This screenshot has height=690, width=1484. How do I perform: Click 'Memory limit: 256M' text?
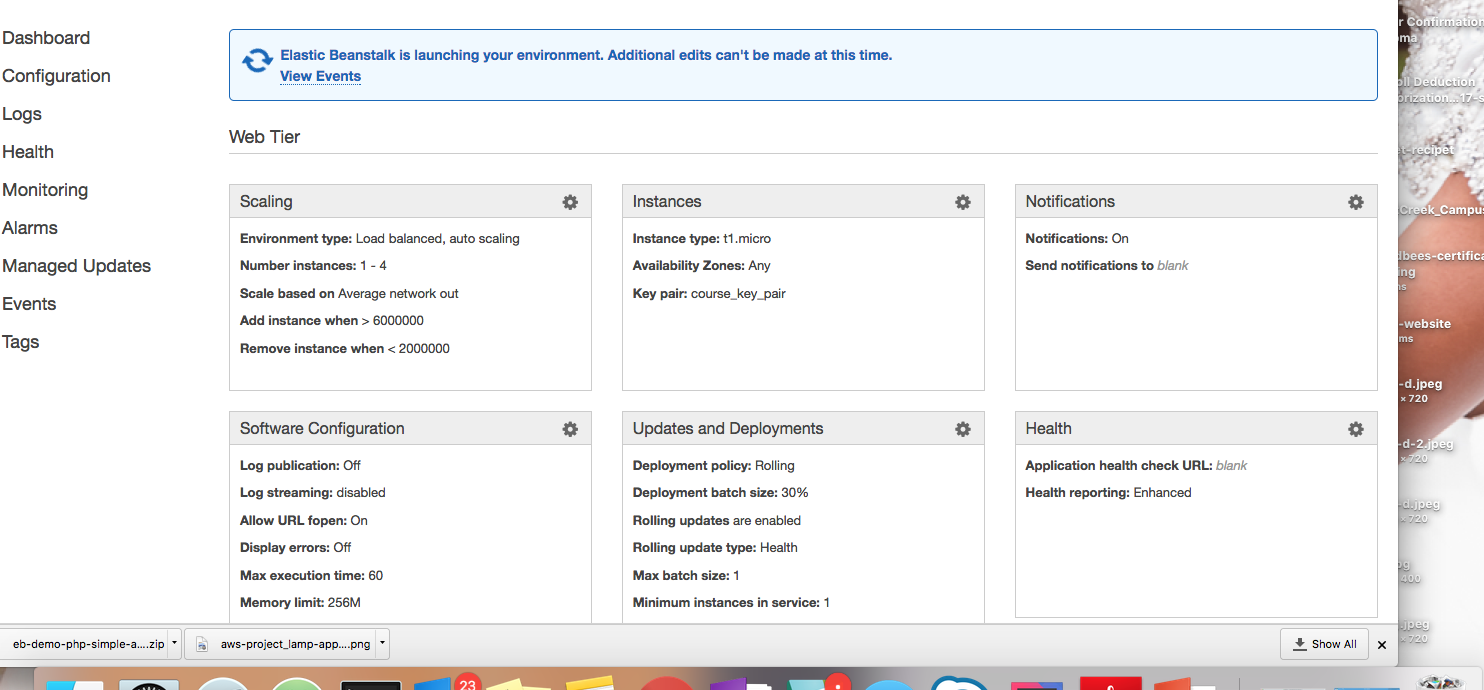point(300,603)
